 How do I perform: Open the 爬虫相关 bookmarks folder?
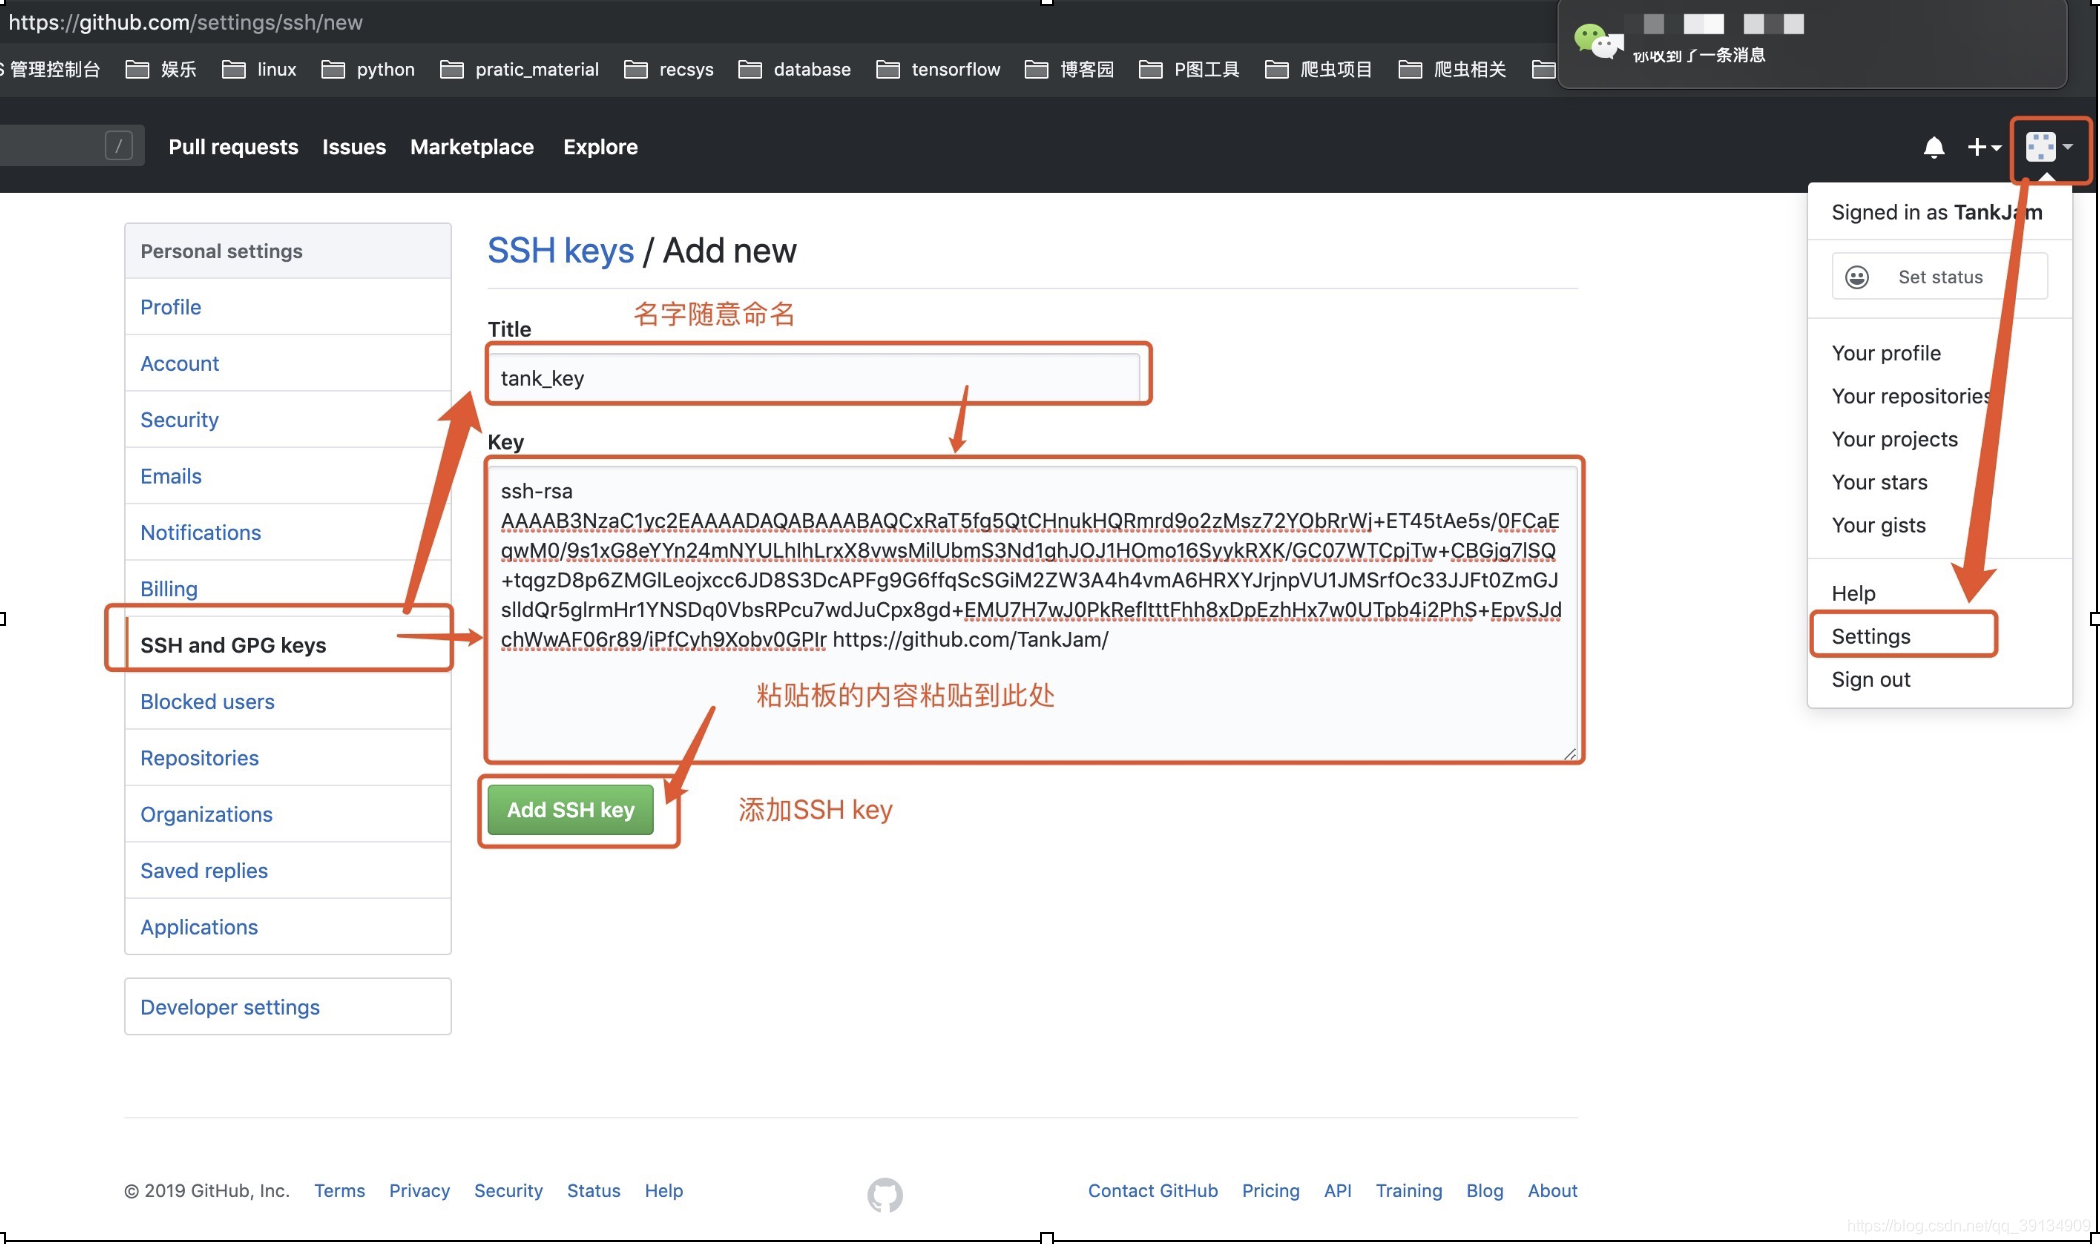tap(1452, 69)
